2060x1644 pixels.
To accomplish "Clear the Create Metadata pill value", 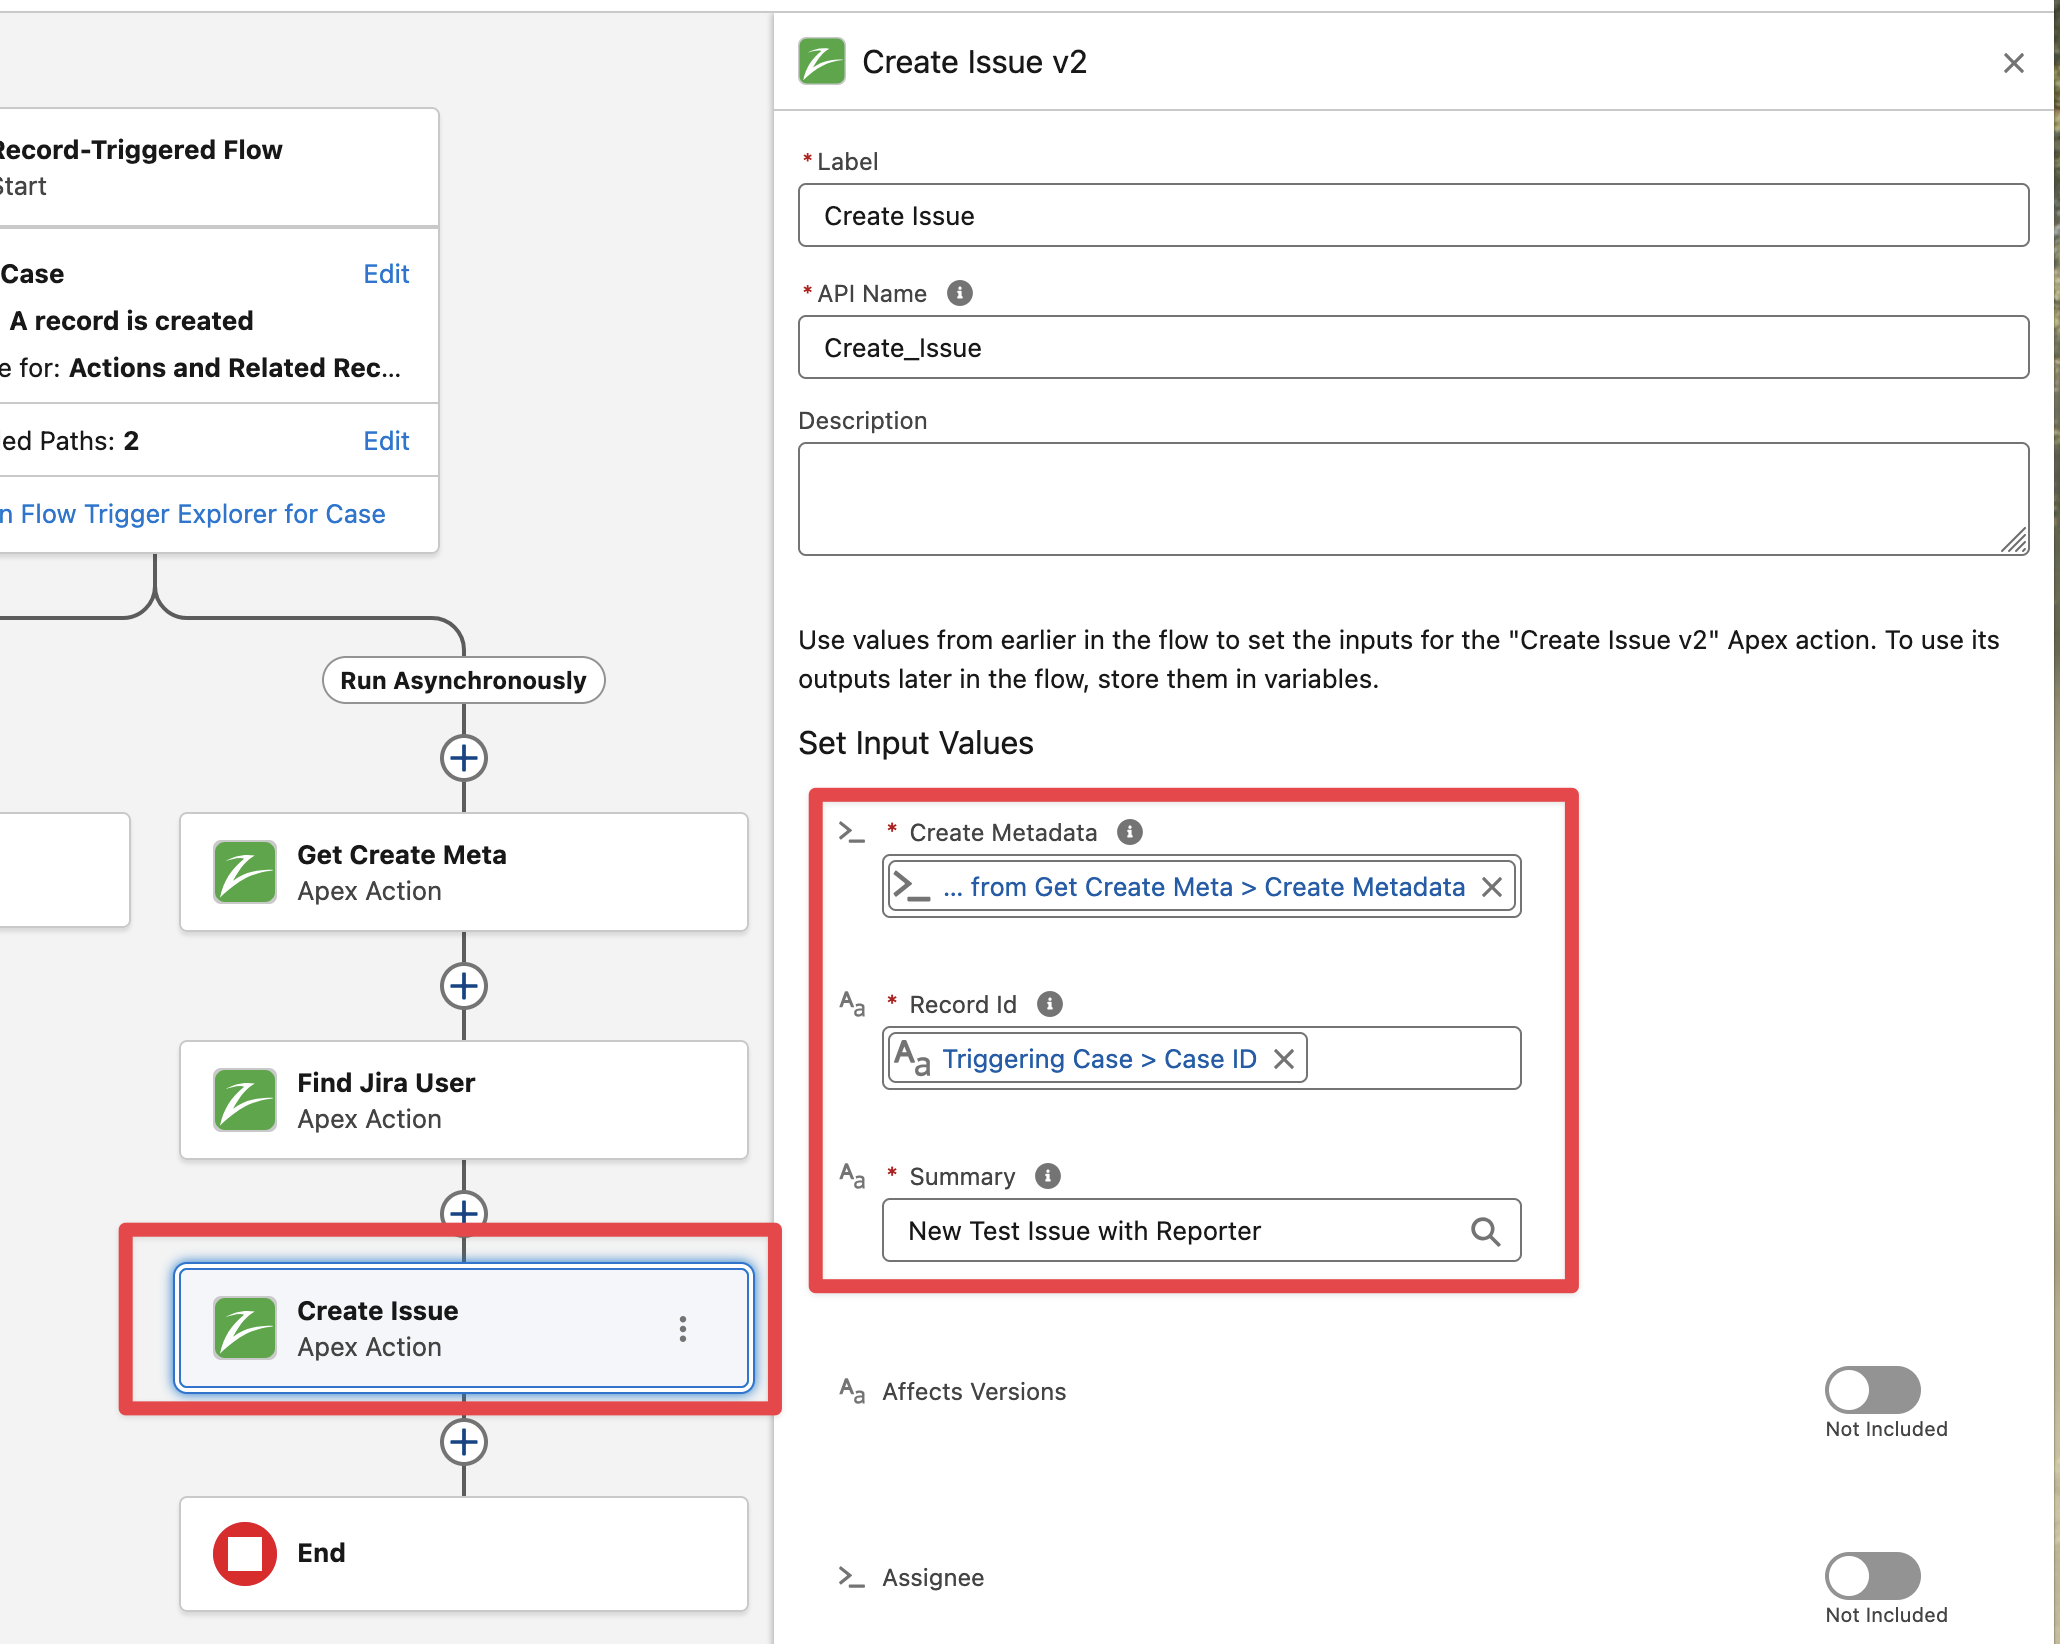I will [1491, 887].
